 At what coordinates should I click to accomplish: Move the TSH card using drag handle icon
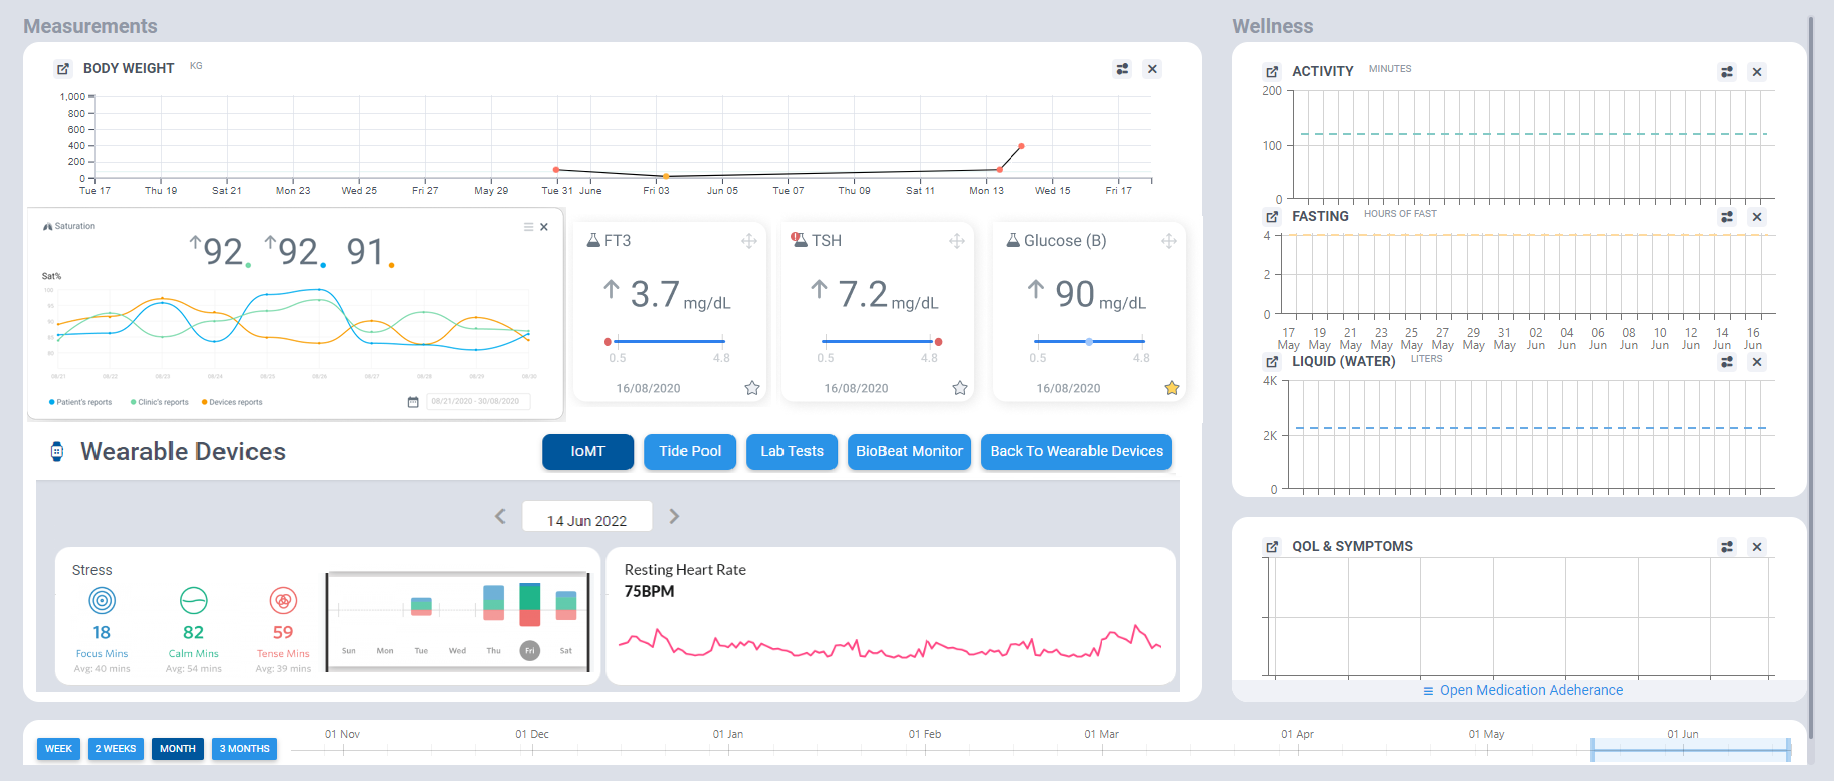(x=957, y=241)
